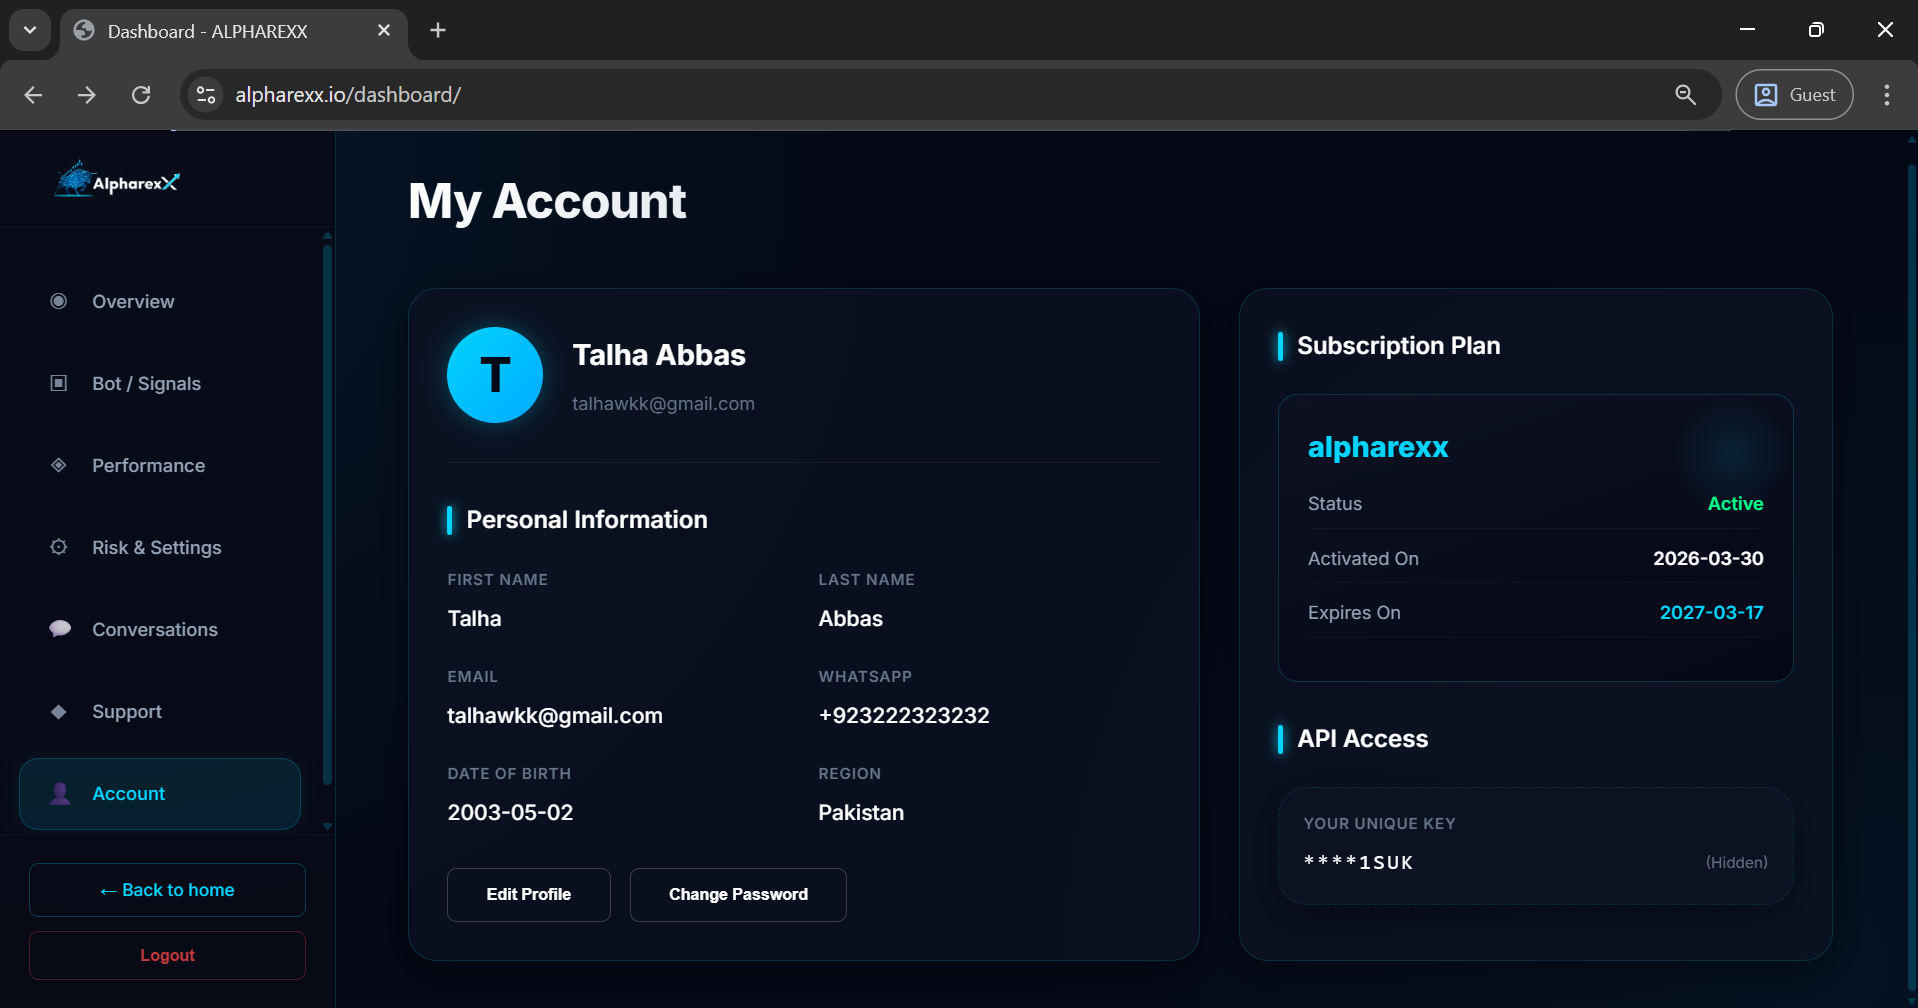This screenshot has width=1918, height=1008.
Task: Click the sidebar scrollbar up arrow
Action: [x=327, y=236]
